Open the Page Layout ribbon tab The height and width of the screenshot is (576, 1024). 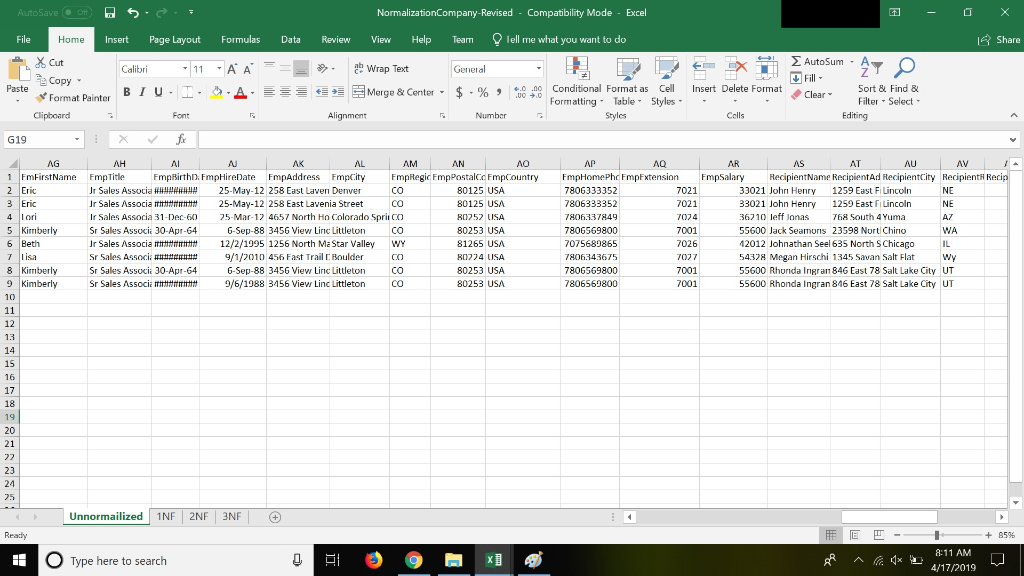pyautogui.click(x=174, y=40)
